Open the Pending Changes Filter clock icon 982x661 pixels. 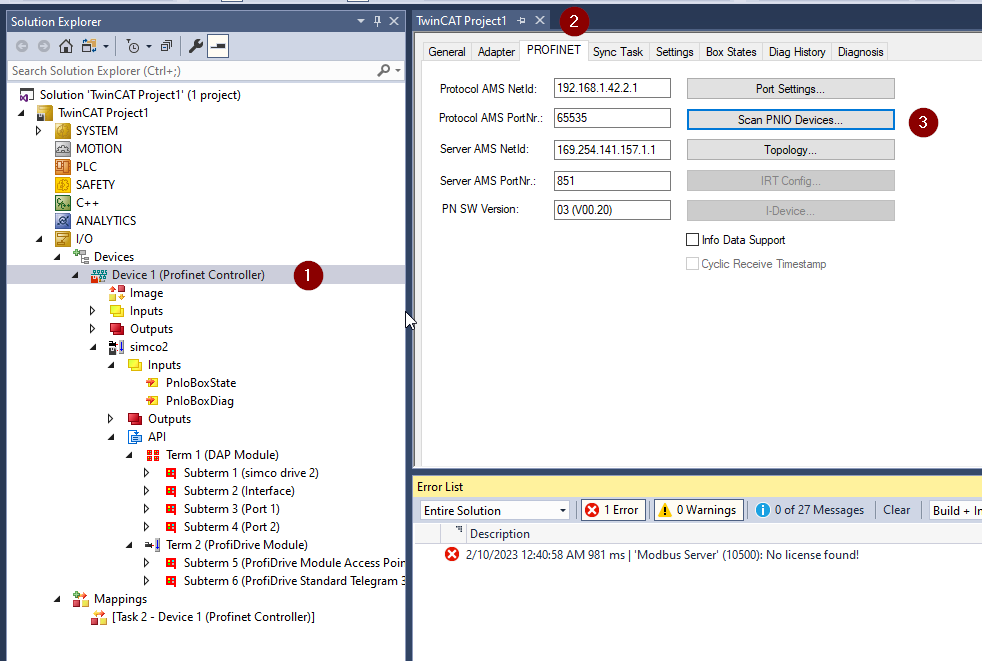click(x=133, y=46)
